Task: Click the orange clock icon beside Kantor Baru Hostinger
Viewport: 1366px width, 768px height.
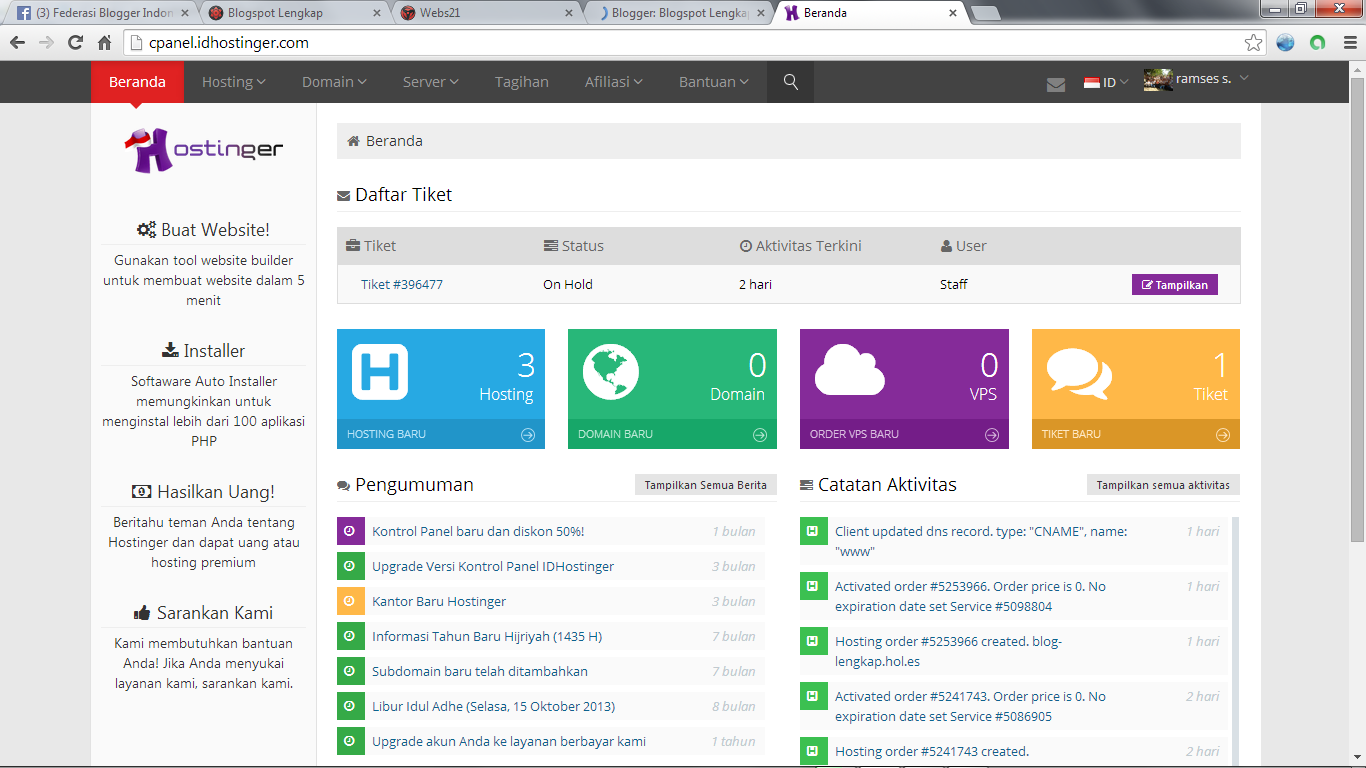Action: (350, 601)
